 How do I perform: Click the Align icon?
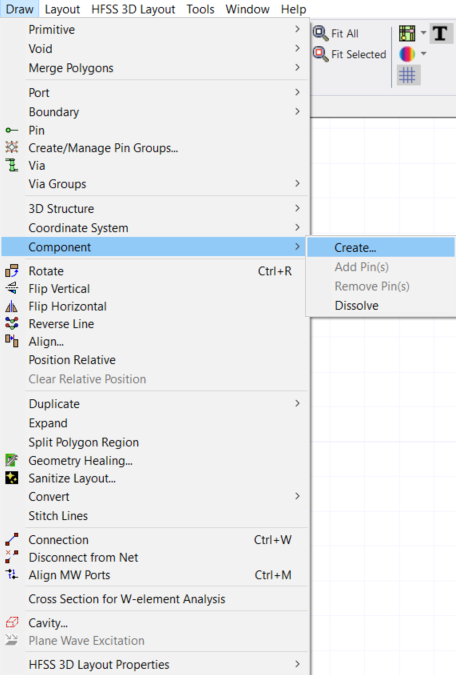click(12, 341)
